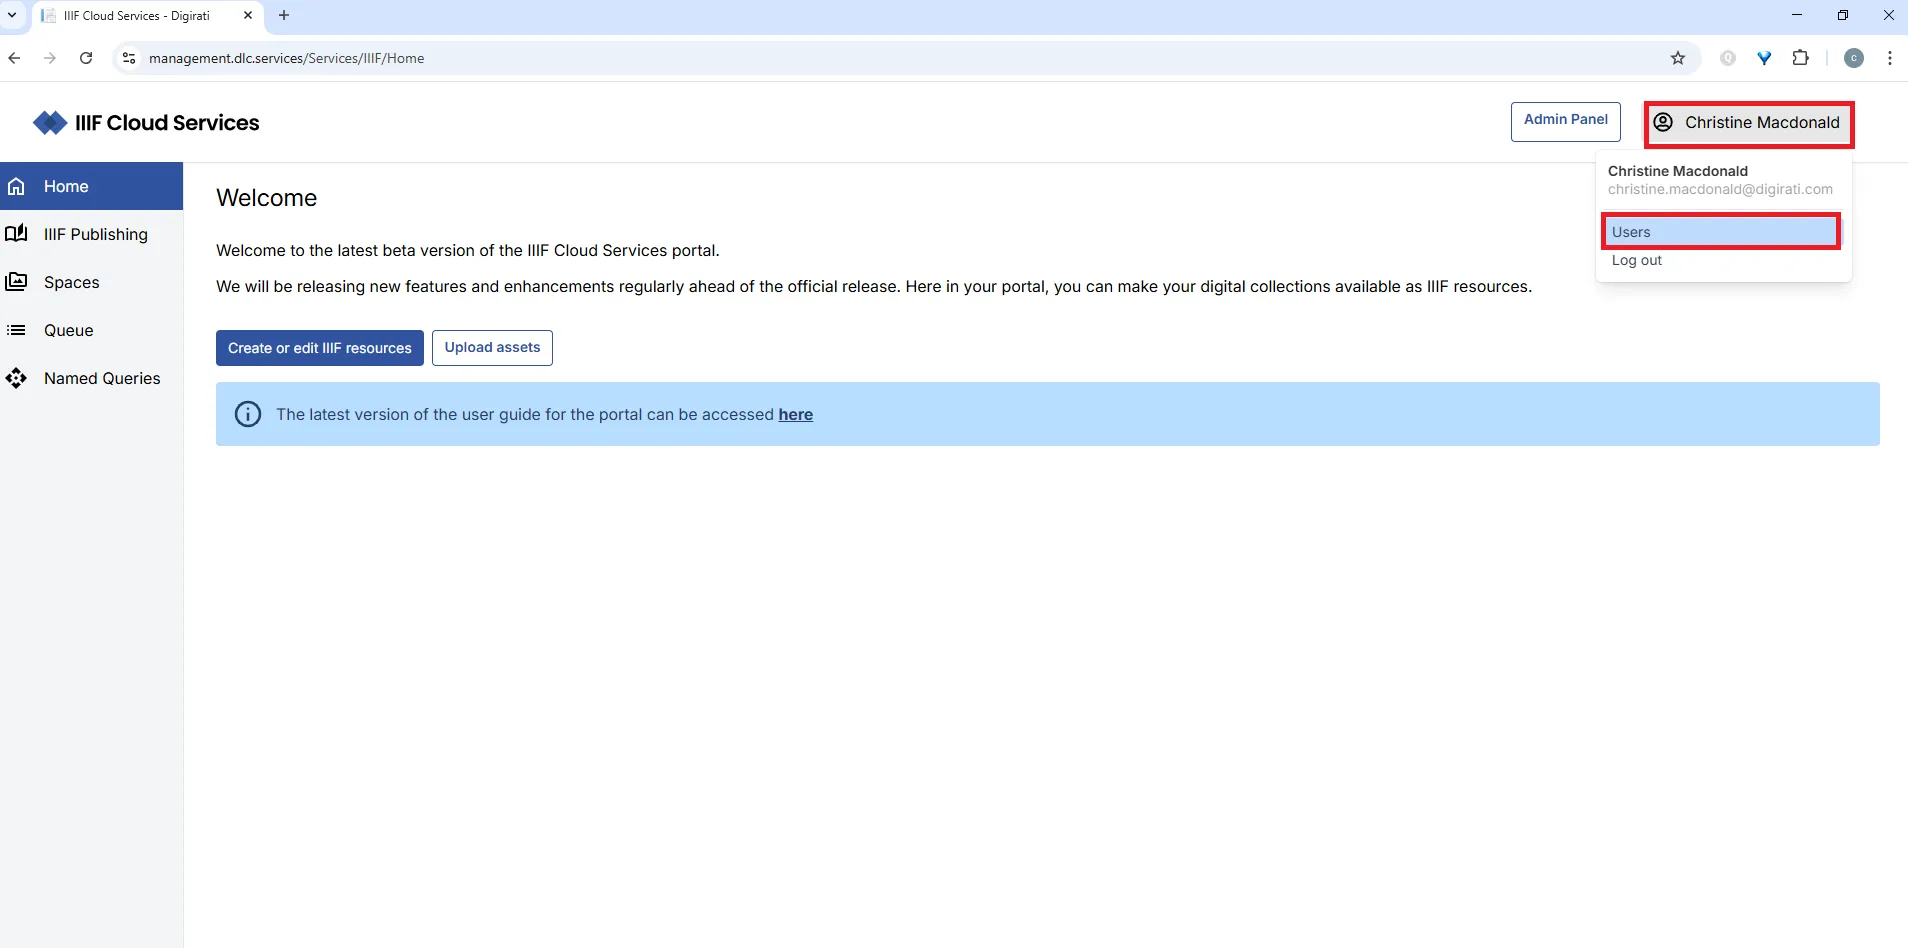Click the IIIF Cloud Services logo
This screenshot has height=948, width=1908.
tap(146, 122)
